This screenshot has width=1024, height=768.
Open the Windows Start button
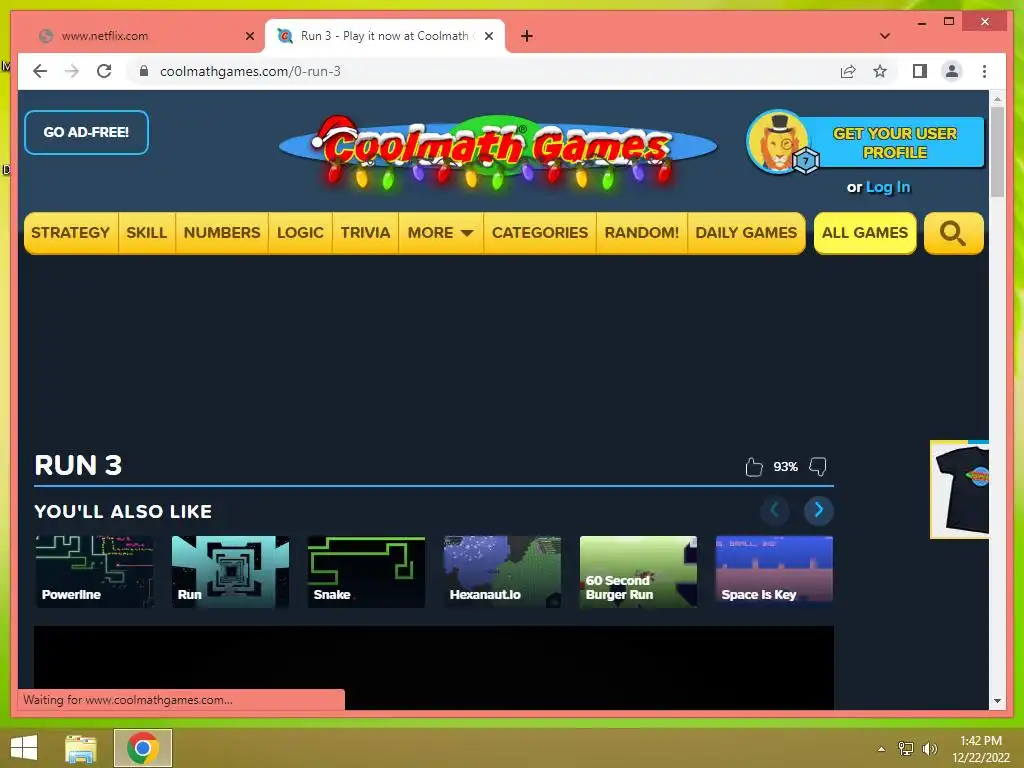pos(24,748)
